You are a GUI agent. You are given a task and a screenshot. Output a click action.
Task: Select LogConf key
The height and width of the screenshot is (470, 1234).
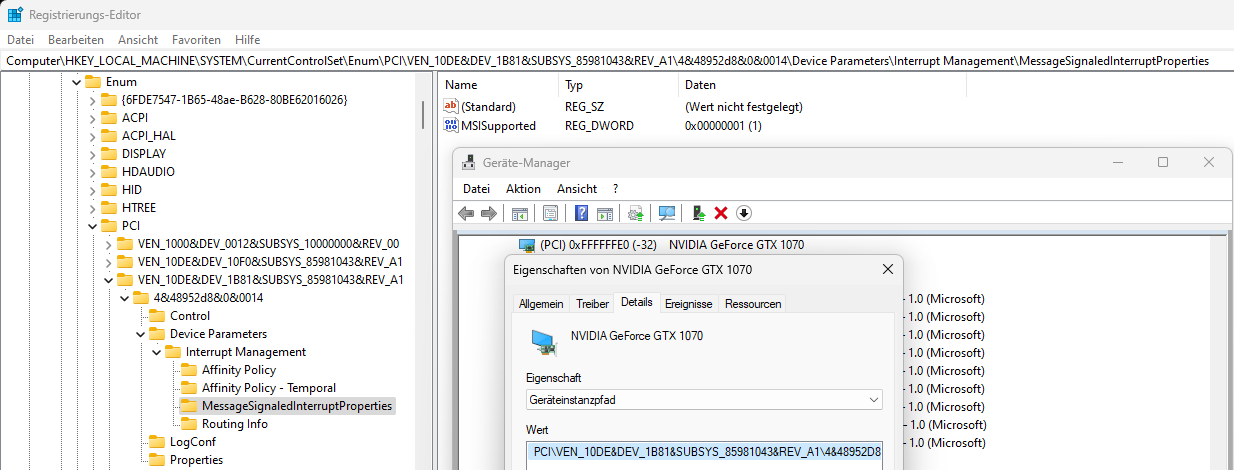pyautogui.click(x=192, y=441)
